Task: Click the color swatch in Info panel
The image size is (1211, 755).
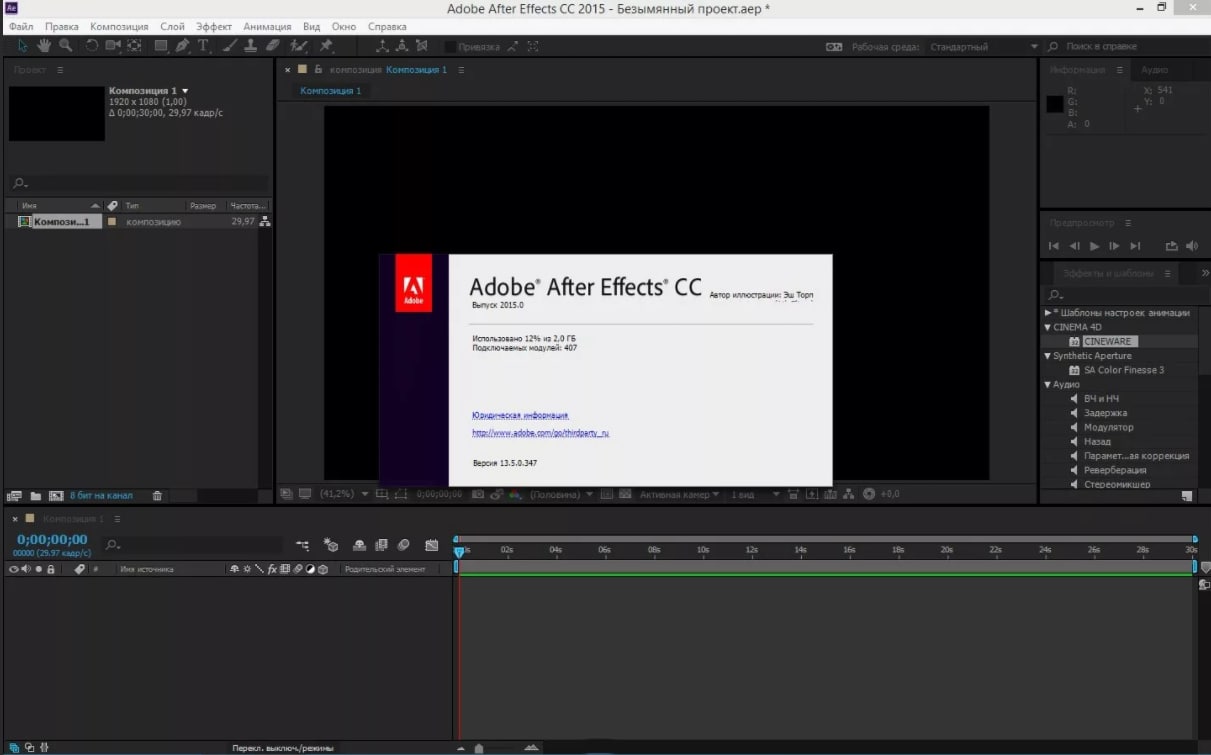Action: pyautogui.click(x=1054, y=104)
